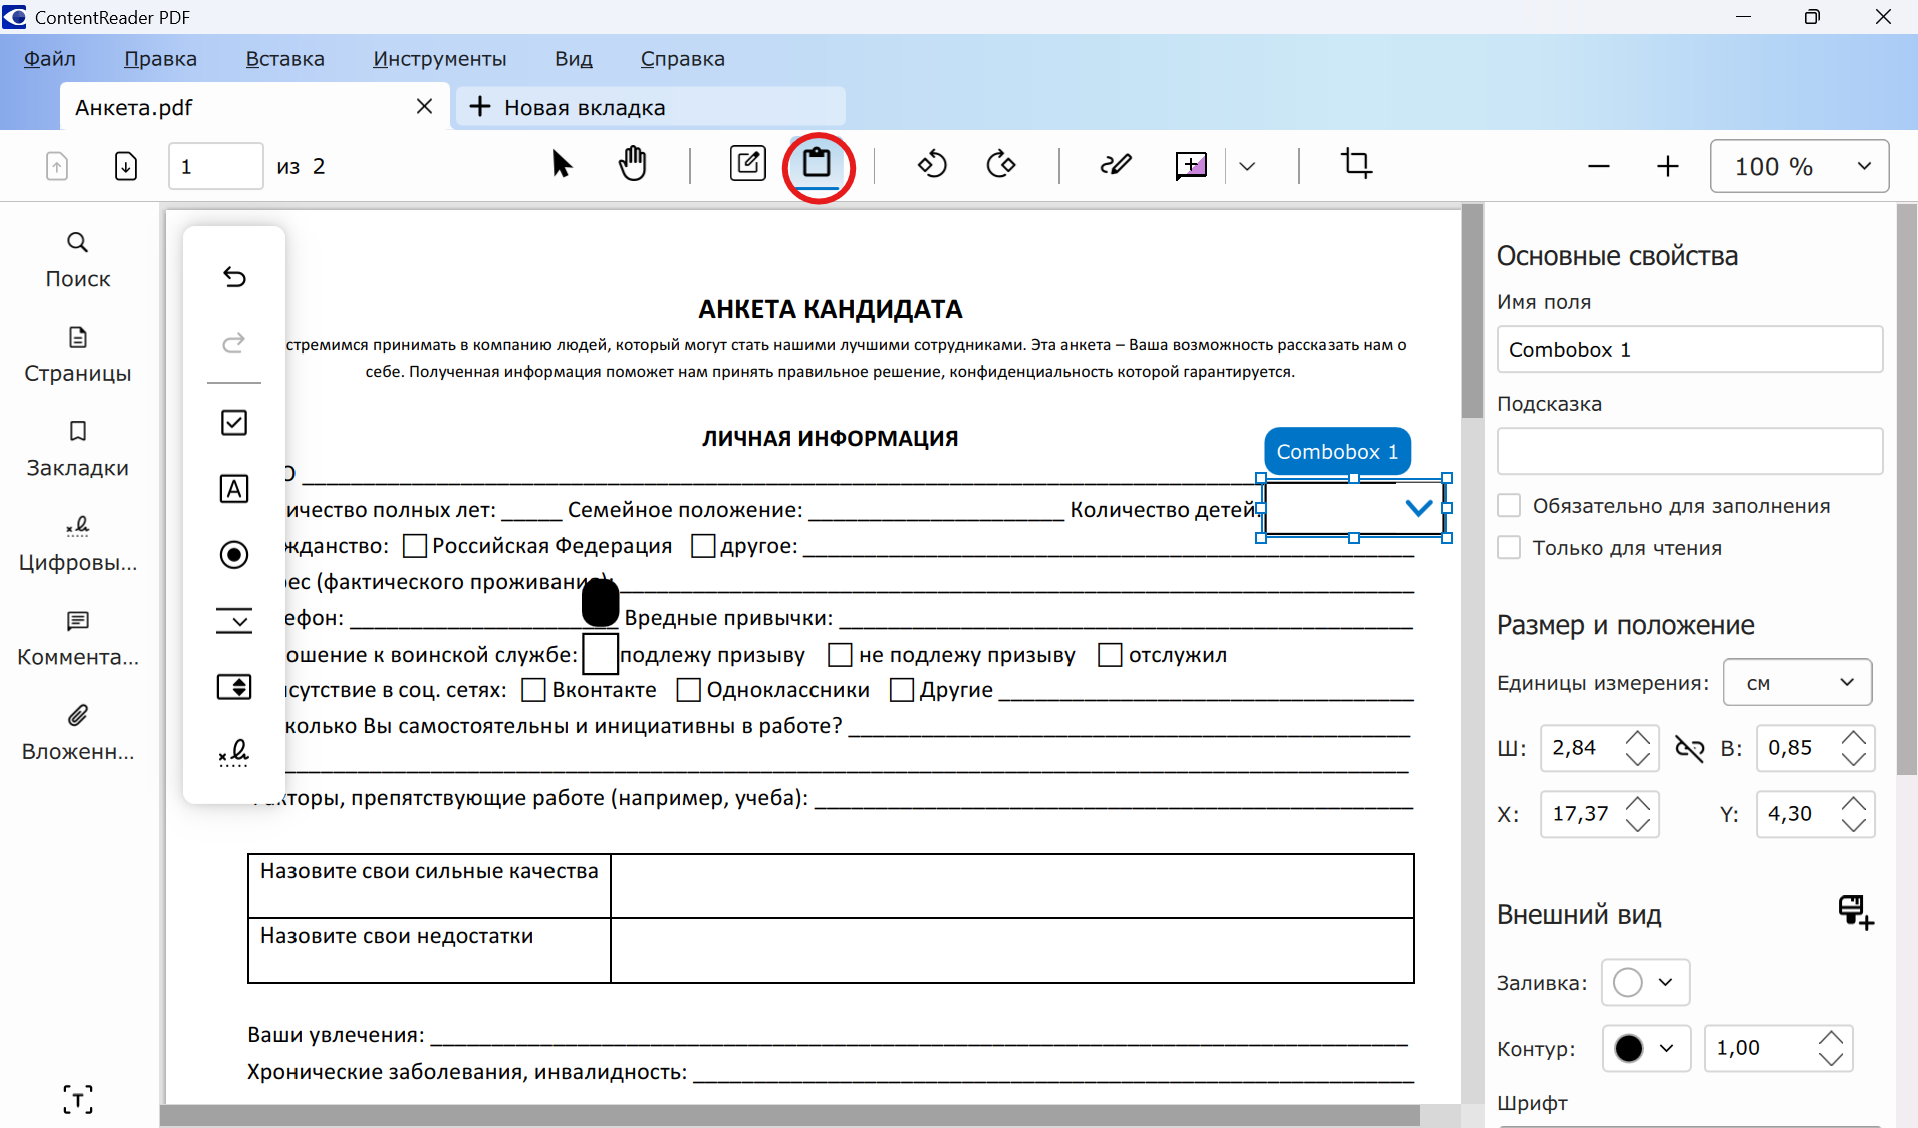Open the zoom level 100 % dropdown

tap(1798, 166)
